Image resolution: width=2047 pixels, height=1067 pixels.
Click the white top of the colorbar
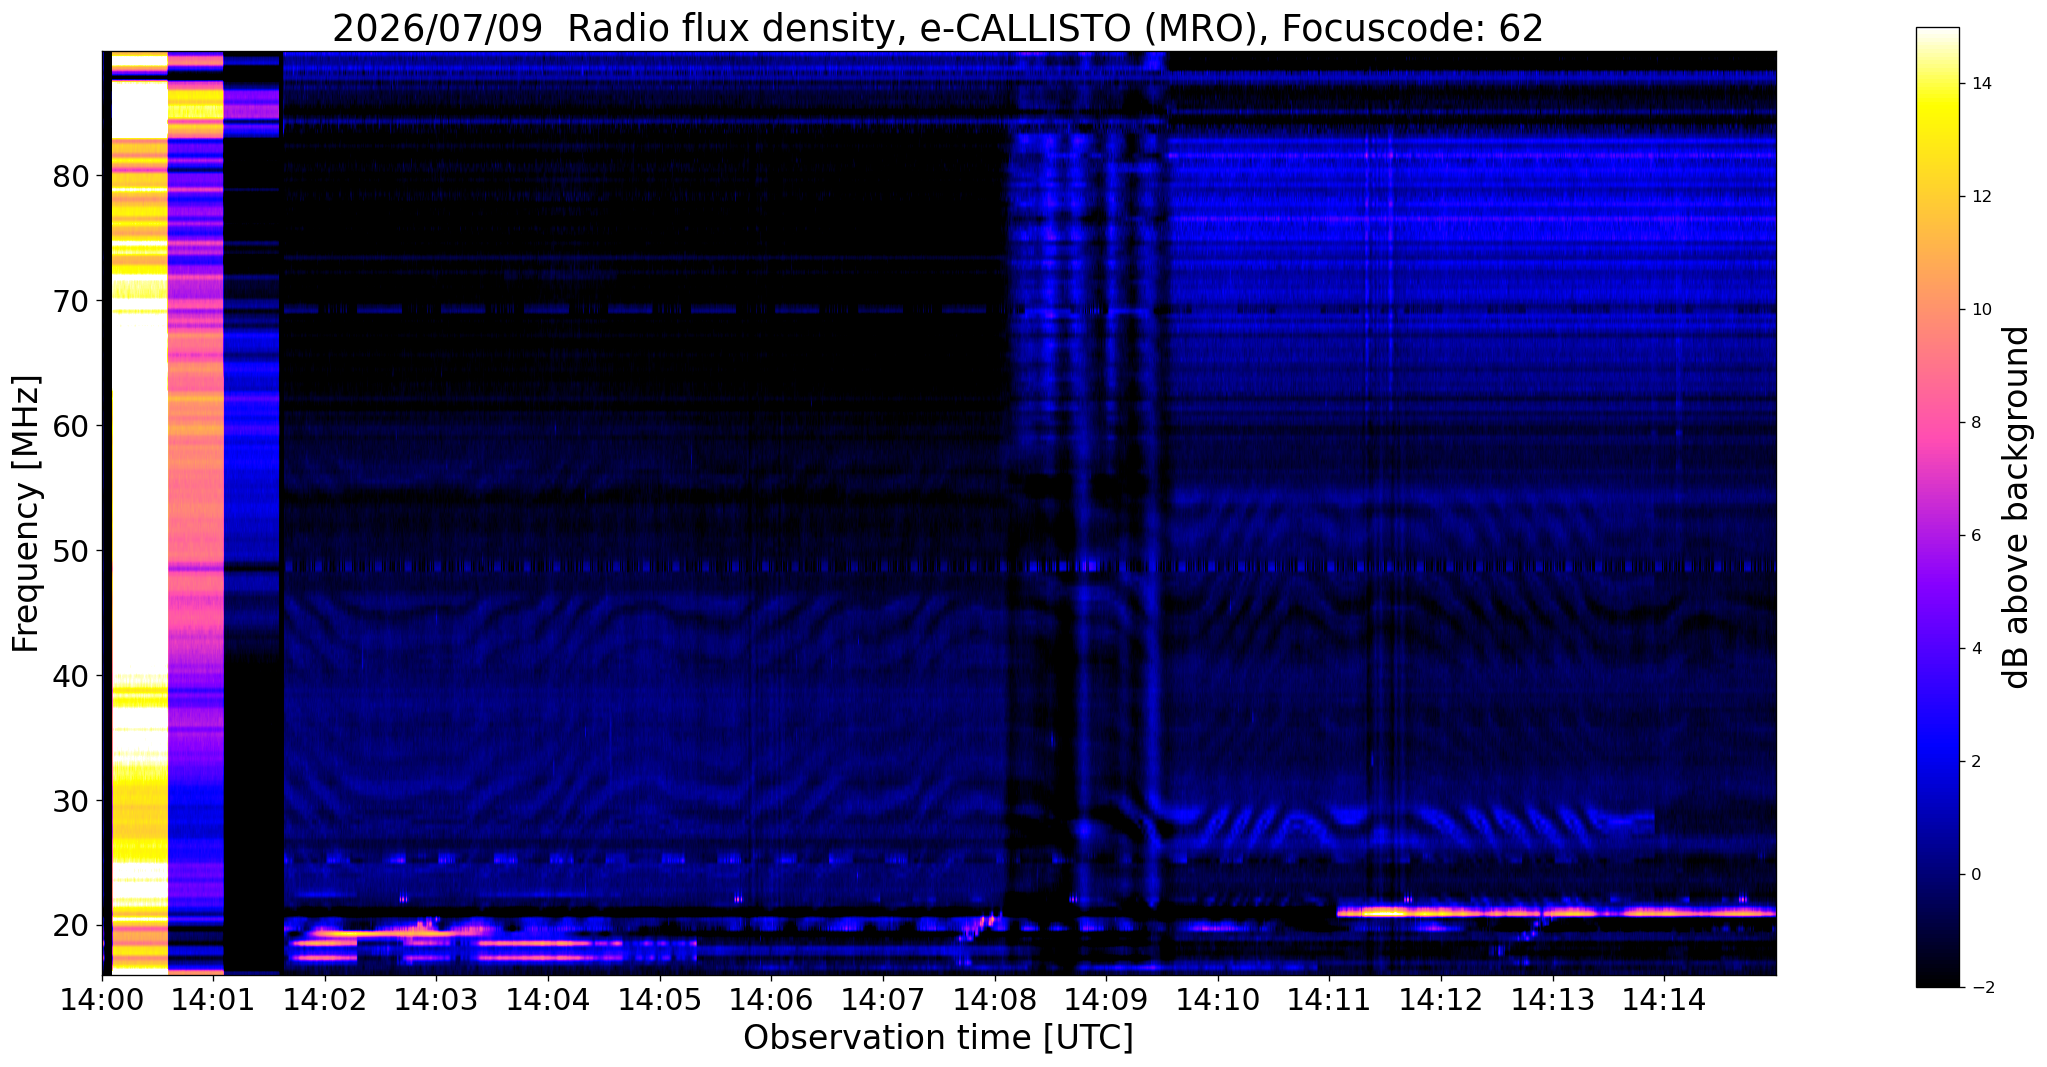1937,45
